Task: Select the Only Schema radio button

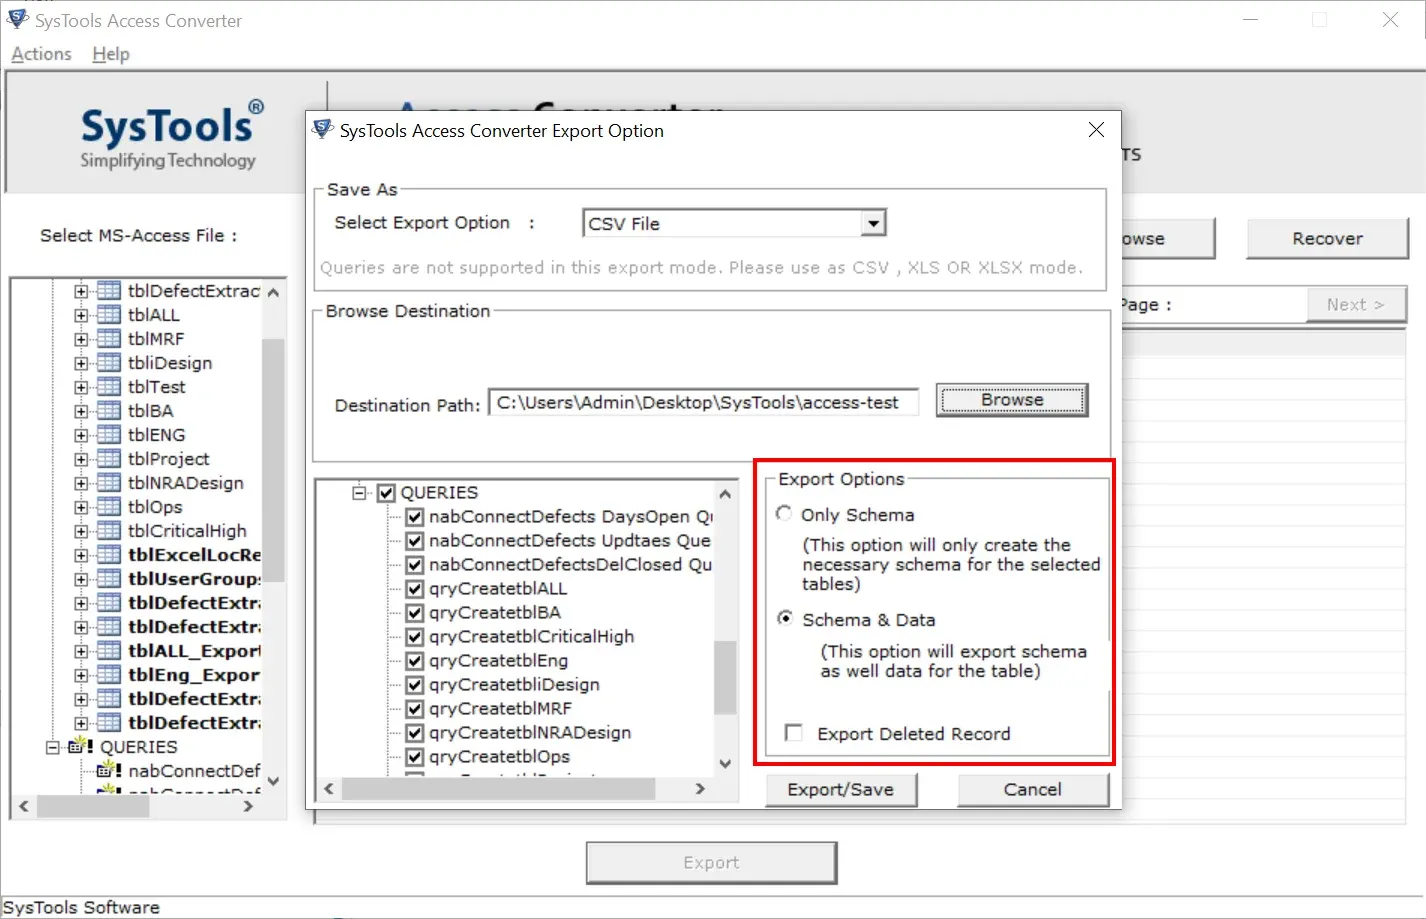Action: (x=784, y=513)
